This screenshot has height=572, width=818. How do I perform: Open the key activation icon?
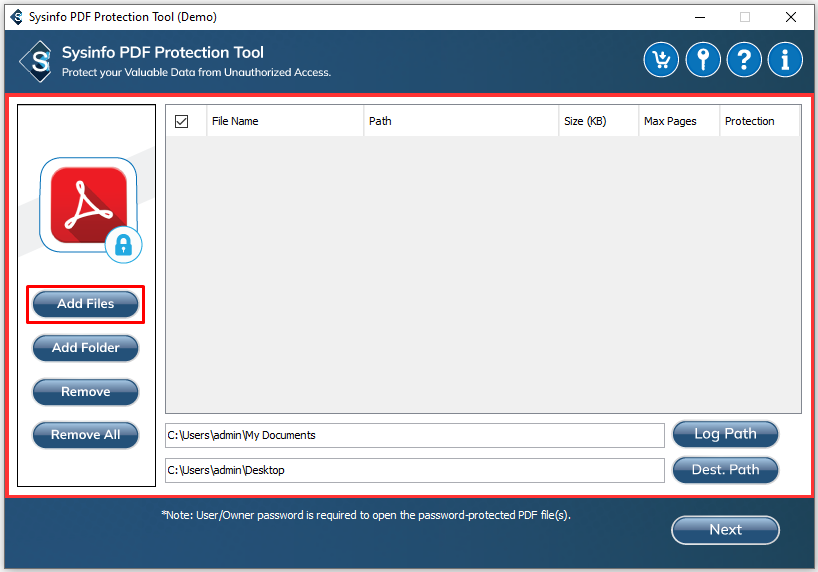[x=703, y=60]
